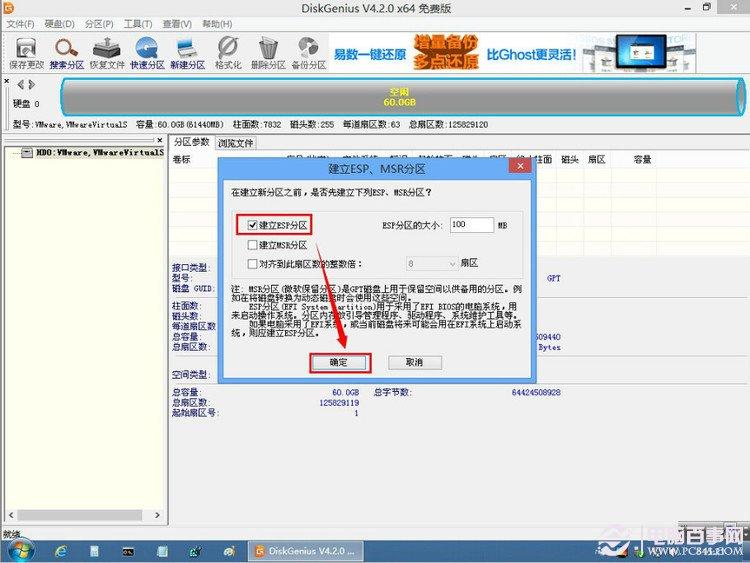Open the 文件(F) menu

pyautogui.click(x=20, y=24)
